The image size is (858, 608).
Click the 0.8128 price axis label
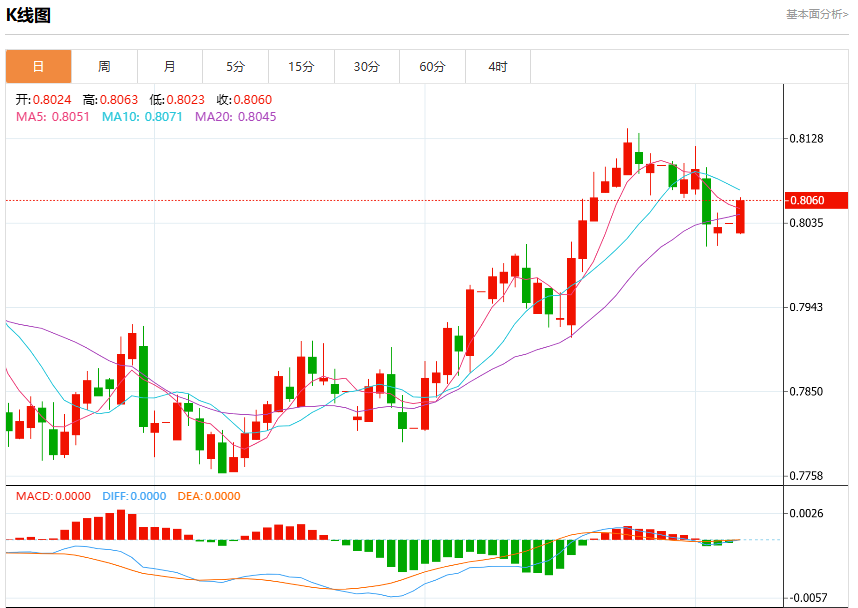pyautogui.click(x=806, y=138)
